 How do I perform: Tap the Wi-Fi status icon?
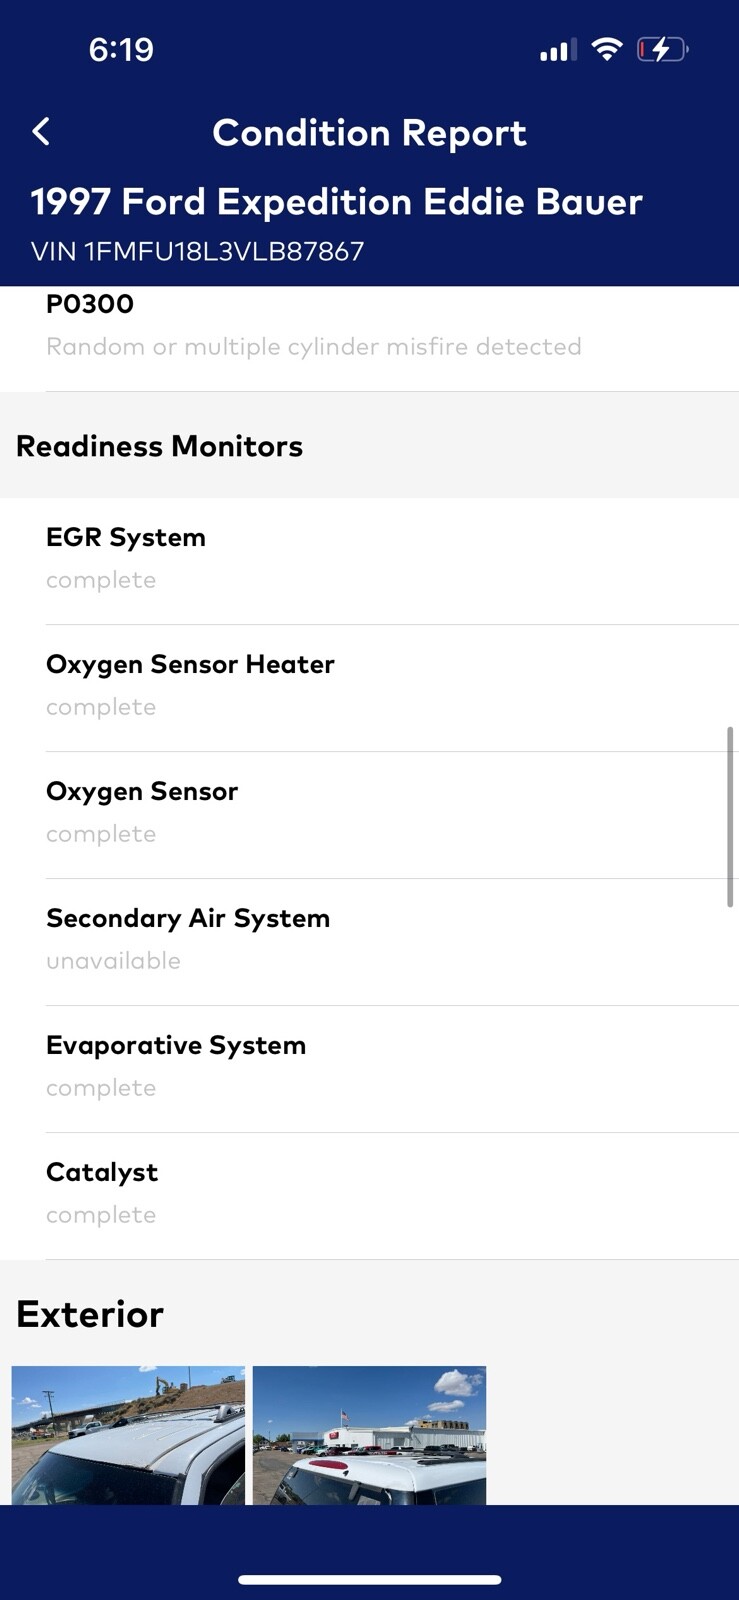click(606, 49)
